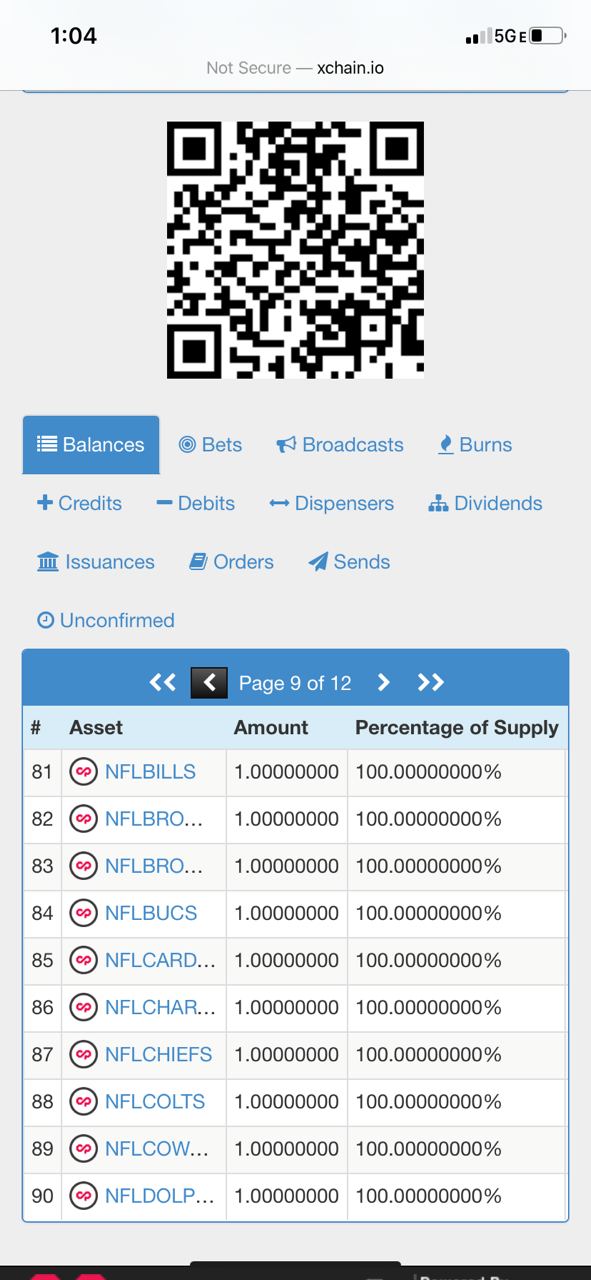Image resolution: width=591 pixels, height=1280 pixels.
Task: Click the NFLCHIEFS asset icon
Action: (x=83, y=1054)
